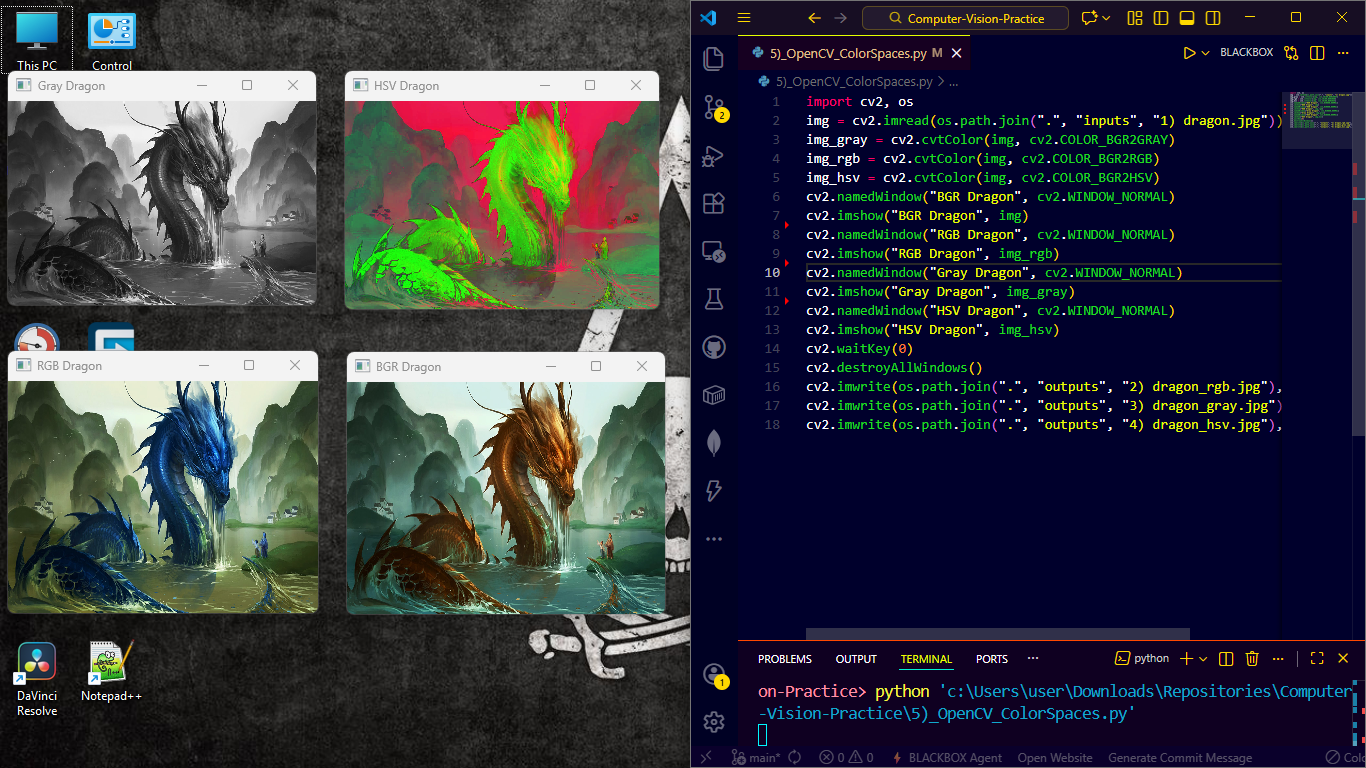Click Open Website in the status bar
Image resolution: width=1366 pixels, height=768 pixels.
click(1055, 758)
